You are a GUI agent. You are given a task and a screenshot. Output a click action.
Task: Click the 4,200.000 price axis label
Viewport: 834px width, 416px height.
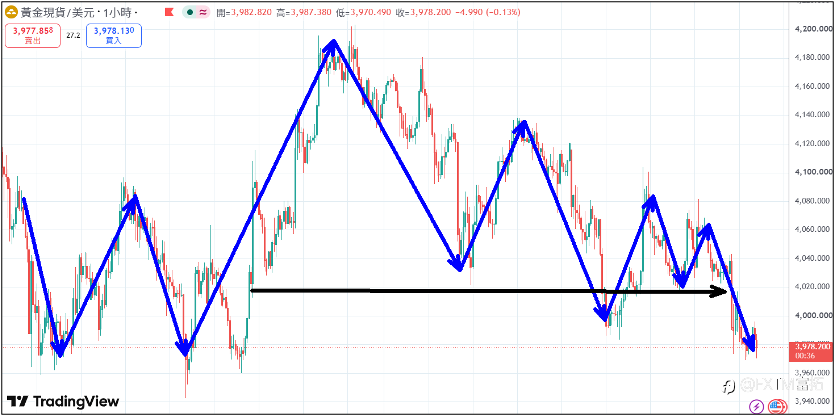pos(812,29)
